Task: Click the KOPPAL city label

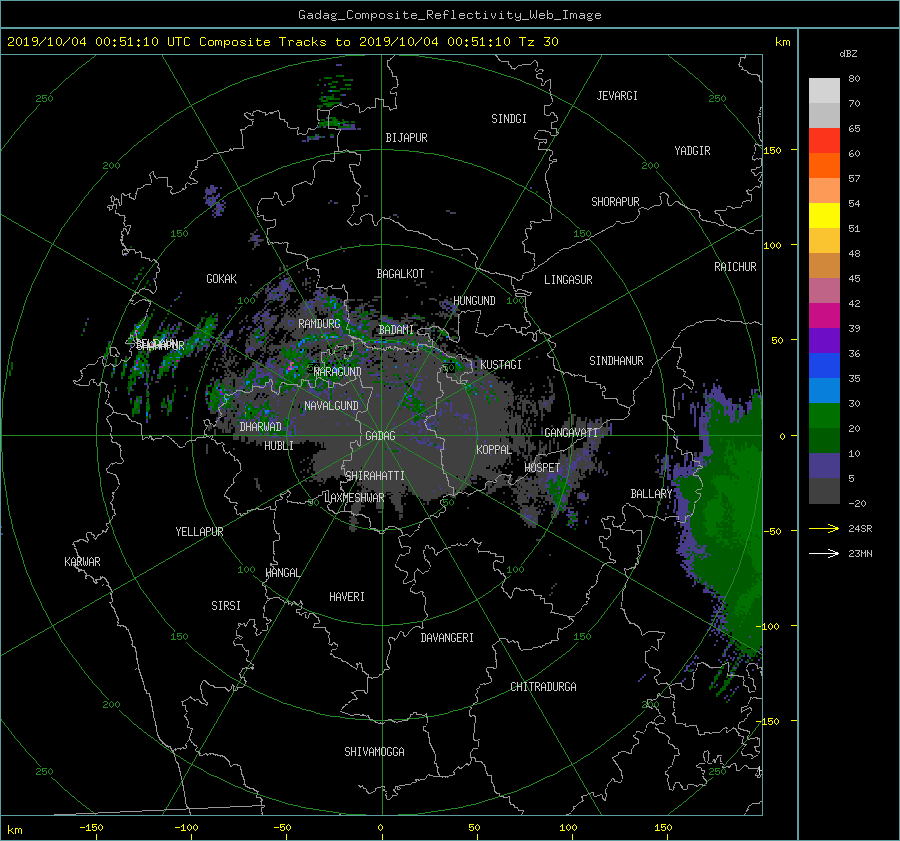Action: tap(494, 449)
